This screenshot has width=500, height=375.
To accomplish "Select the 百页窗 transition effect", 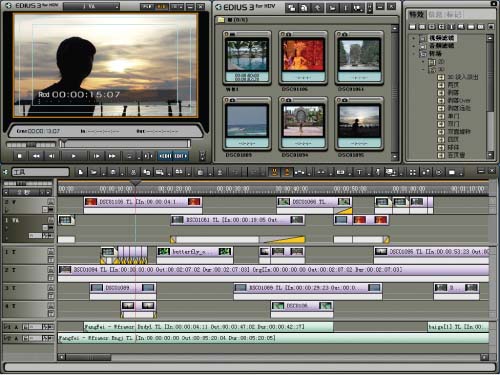I will (456, 155).
